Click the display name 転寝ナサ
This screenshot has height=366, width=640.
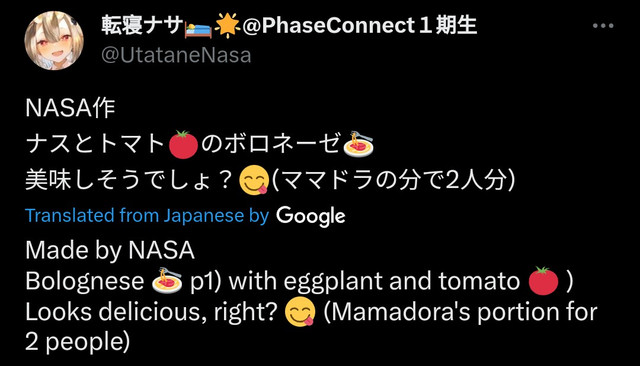tap(142, 26)
